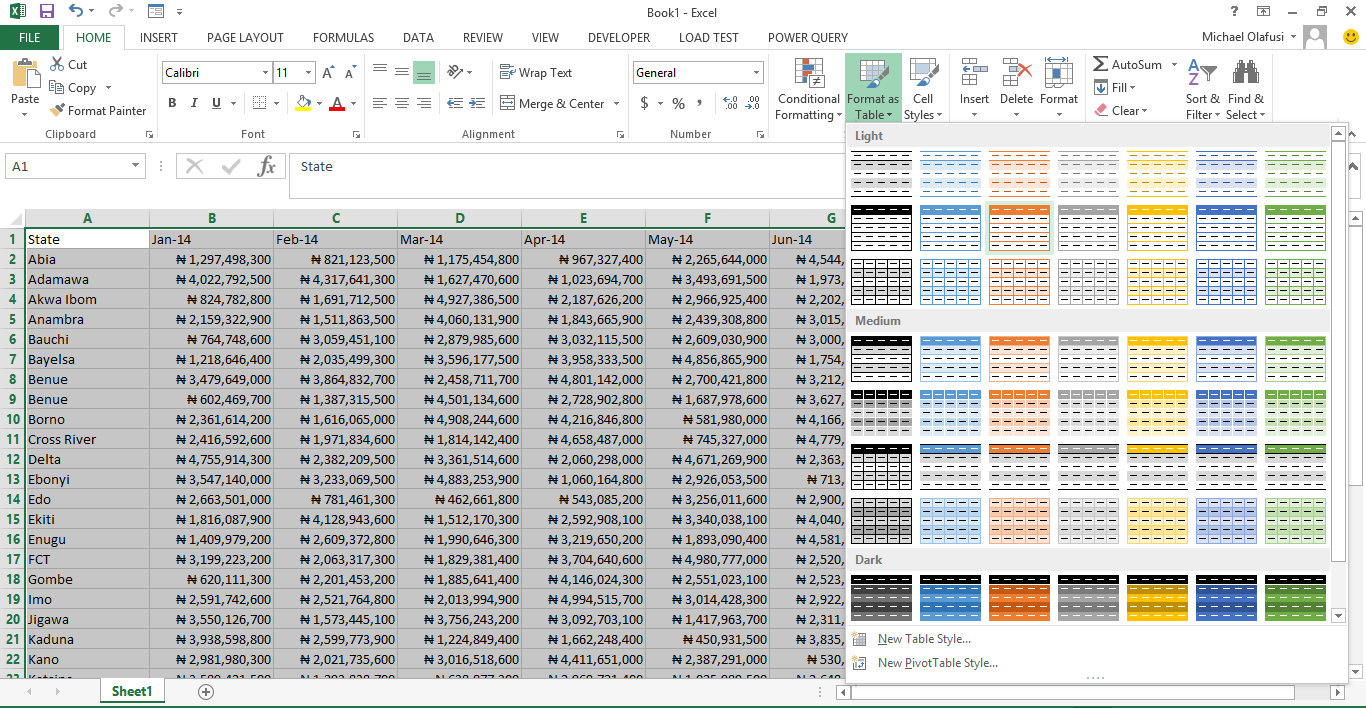Click the Percent Style icon

(676, 103)
